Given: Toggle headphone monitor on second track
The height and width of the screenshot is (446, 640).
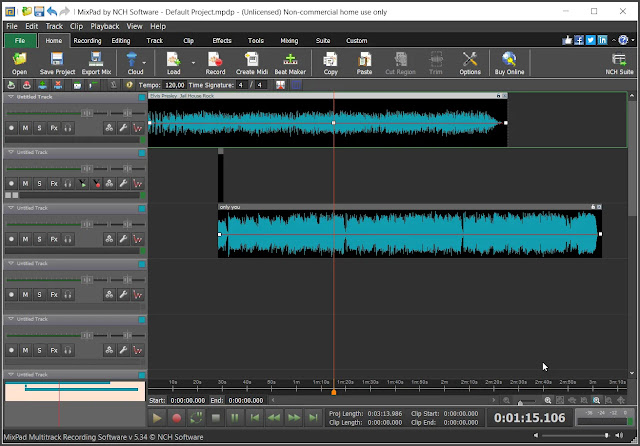Looking at the screenshot, I should 68,183.
